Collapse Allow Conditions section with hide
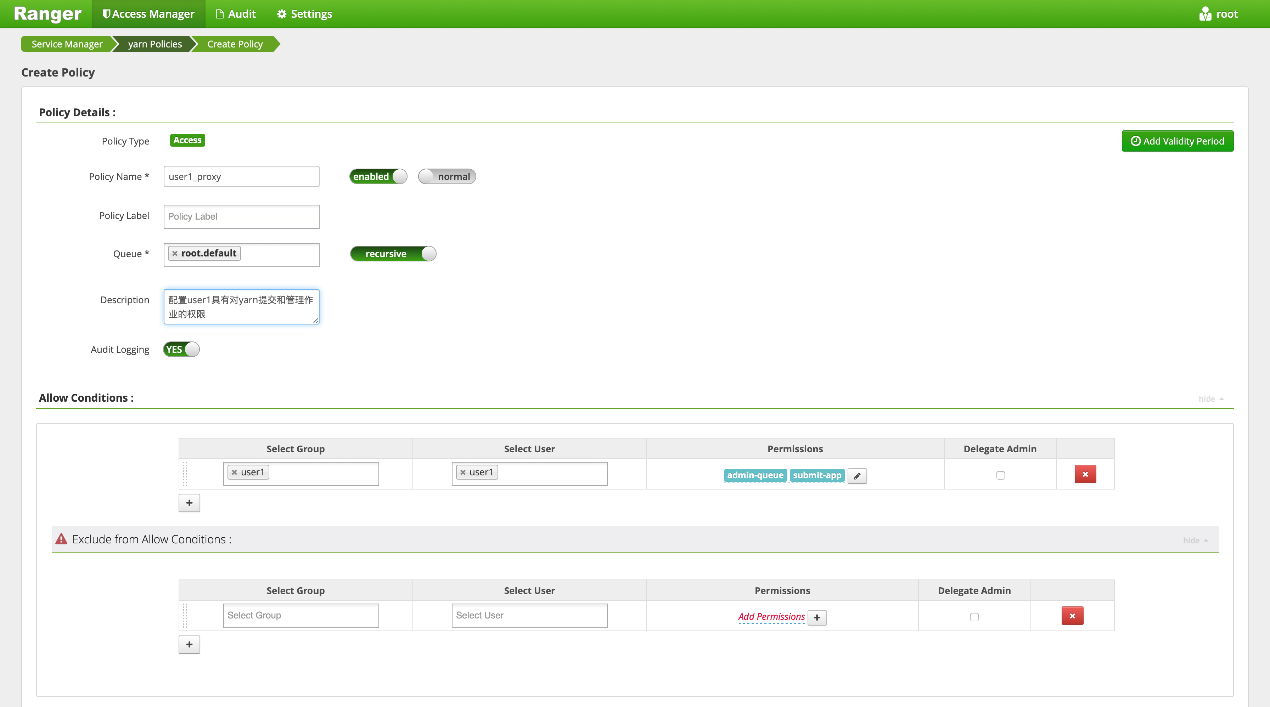Screen dimensions: 1270x707 [x=1210, y=399]
